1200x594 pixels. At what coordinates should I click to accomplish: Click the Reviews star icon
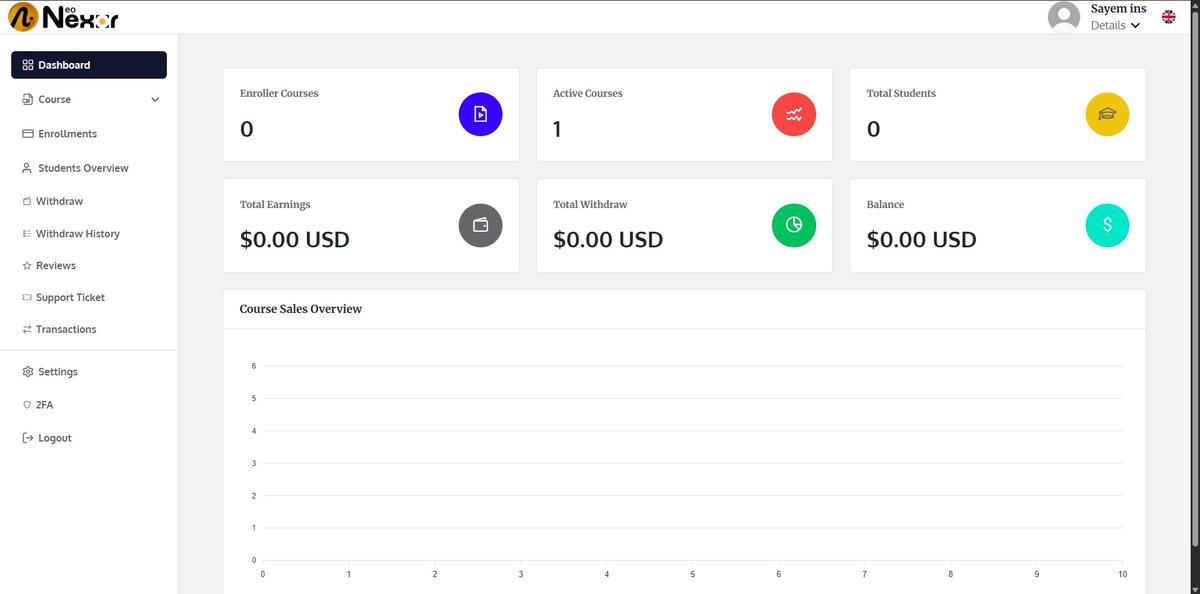[x=27, y=265]
